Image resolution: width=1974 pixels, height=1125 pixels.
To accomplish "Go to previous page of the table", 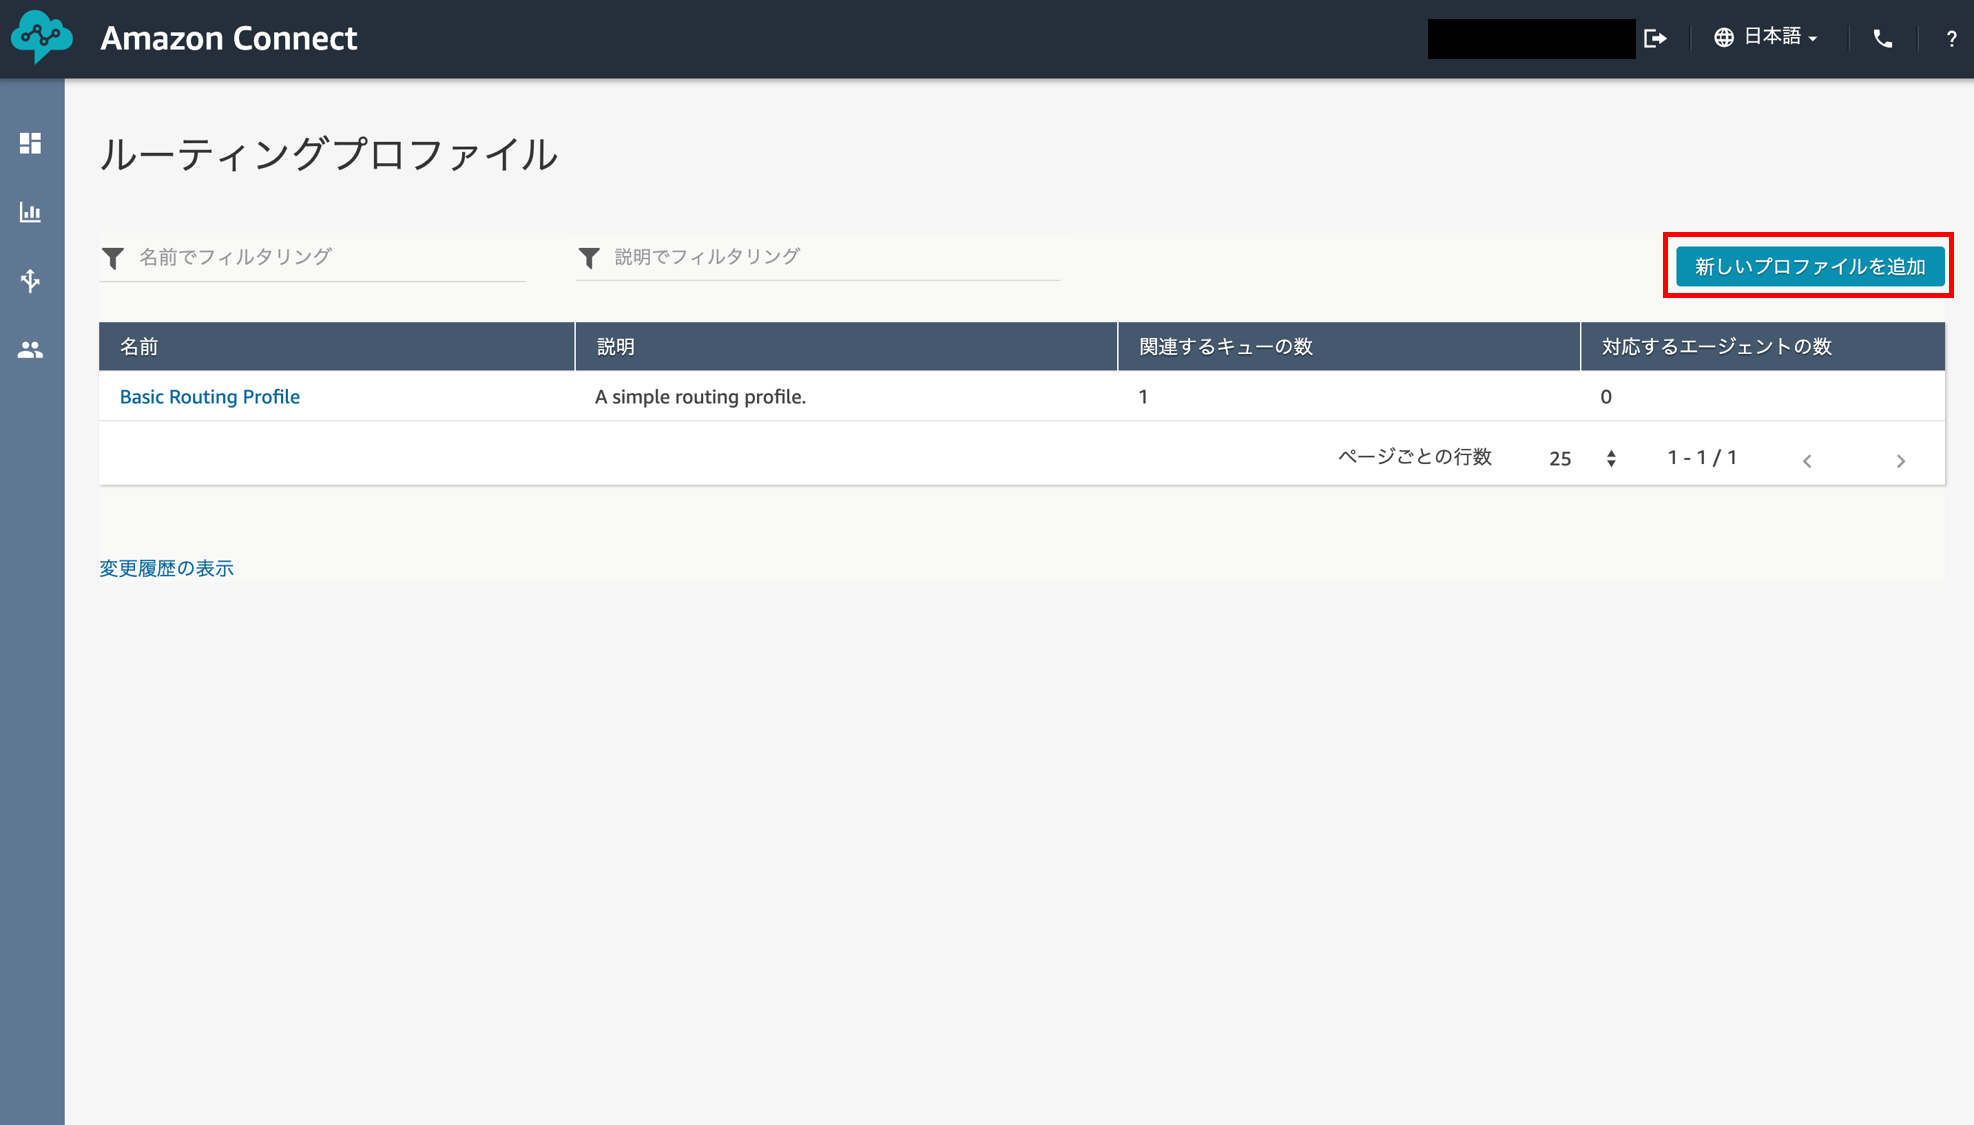I will pyautogui.click(x=1807, y=461).
